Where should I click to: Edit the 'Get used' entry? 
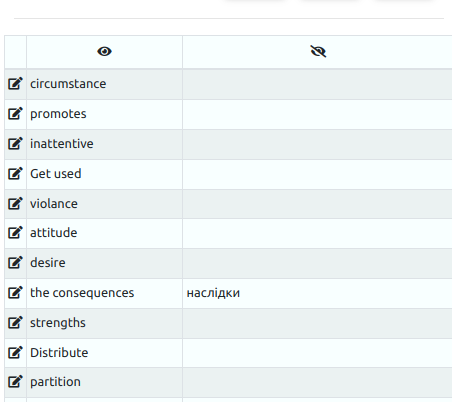tap(15, 173)
